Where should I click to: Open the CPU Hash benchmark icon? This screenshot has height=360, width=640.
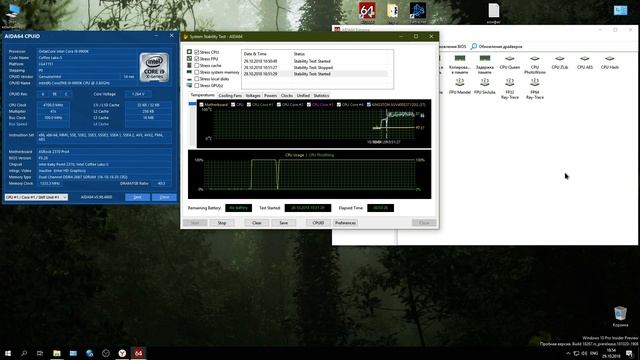point(609,58)
